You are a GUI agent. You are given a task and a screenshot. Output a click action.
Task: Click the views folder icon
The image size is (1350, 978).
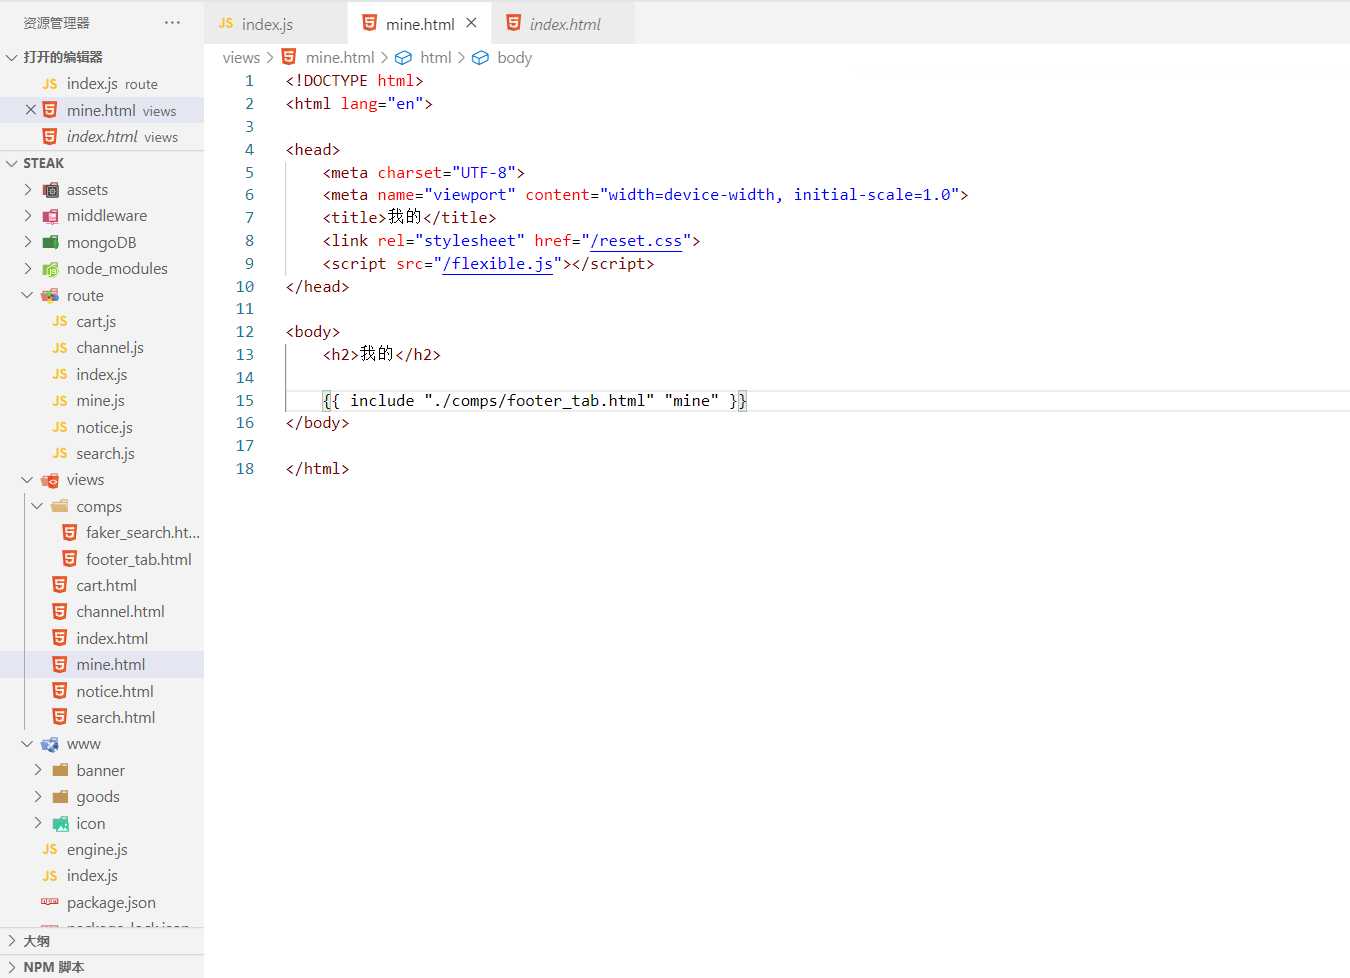tap(50, 480)
